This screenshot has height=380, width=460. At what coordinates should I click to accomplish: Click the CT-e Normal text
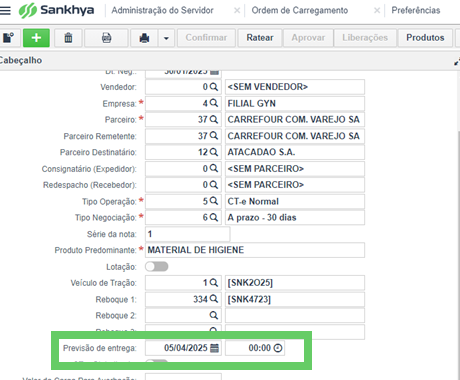tap(253, 201)
